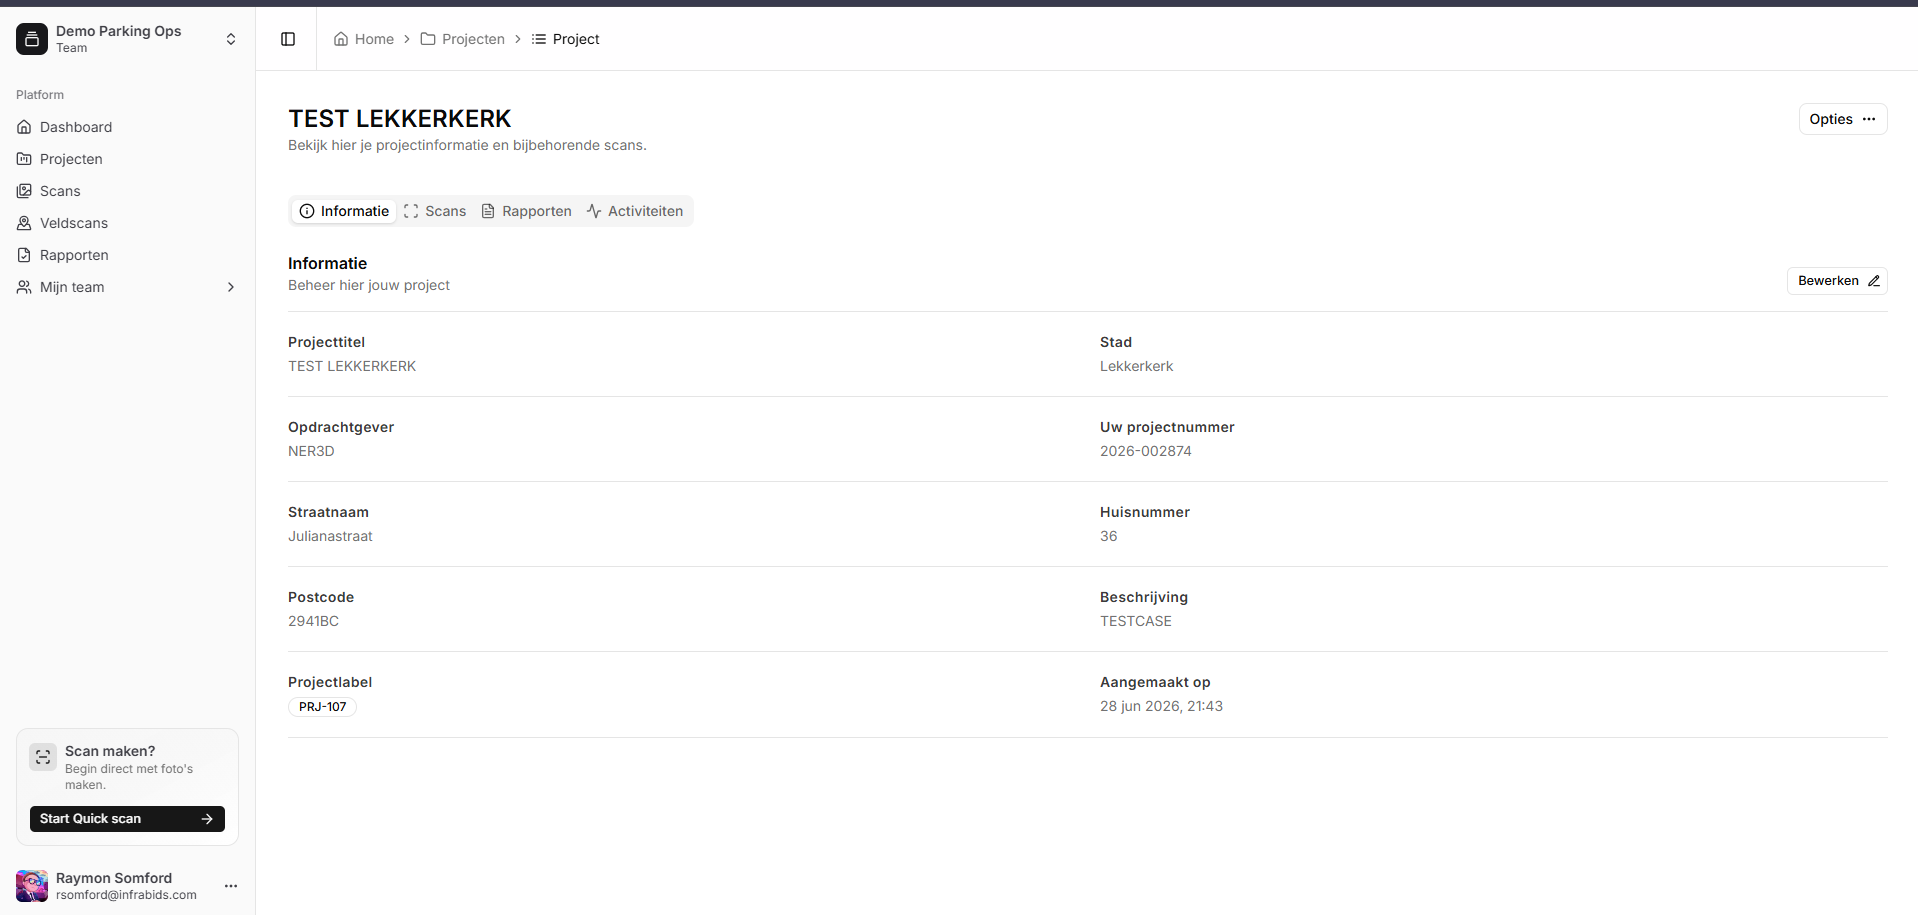Click the breadcrumb Project list icon

point(539,39)
